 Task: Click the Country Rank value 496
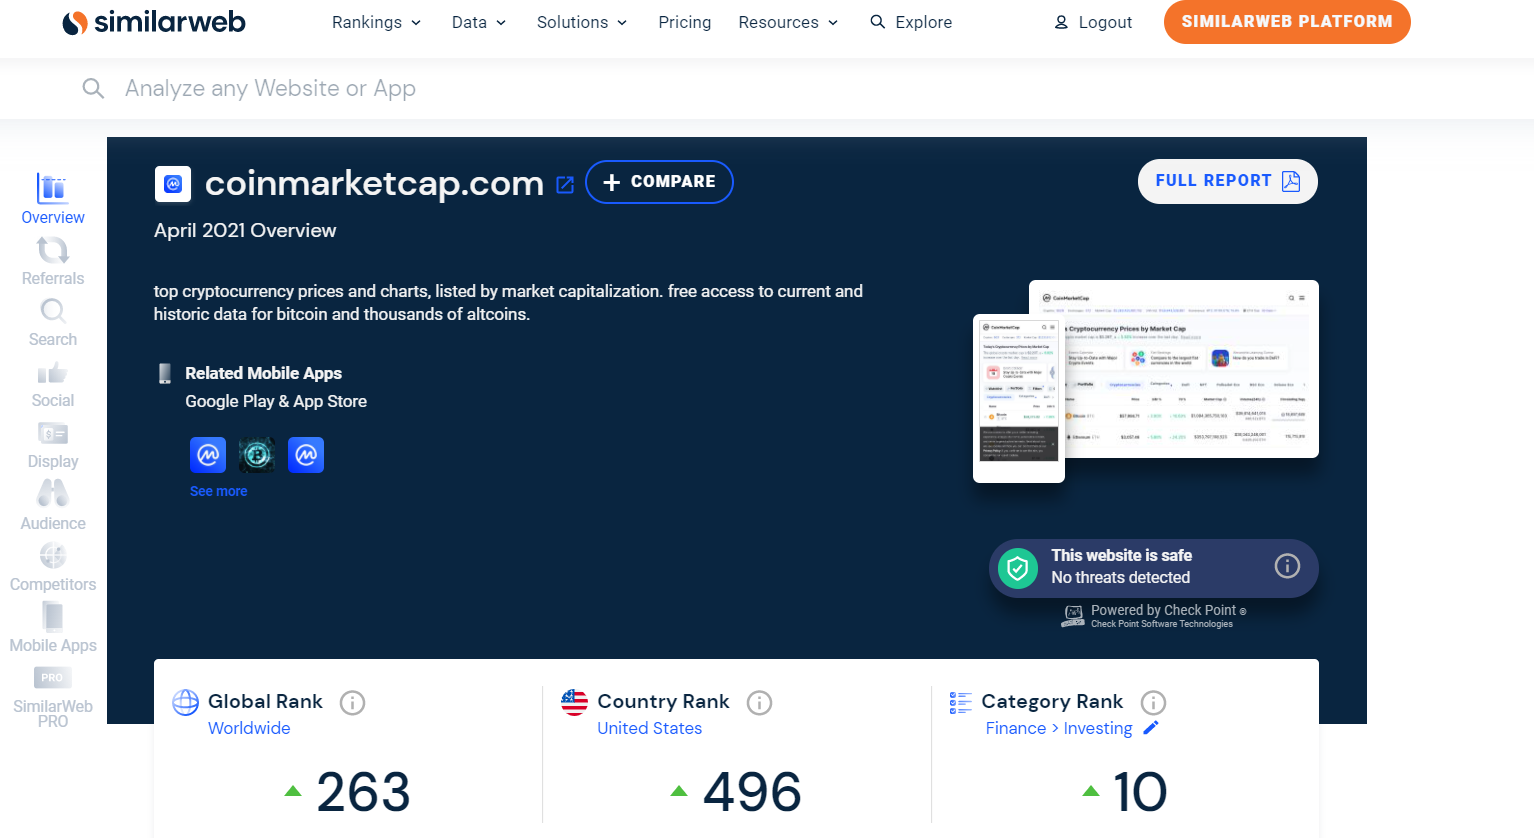coord(752,792)
